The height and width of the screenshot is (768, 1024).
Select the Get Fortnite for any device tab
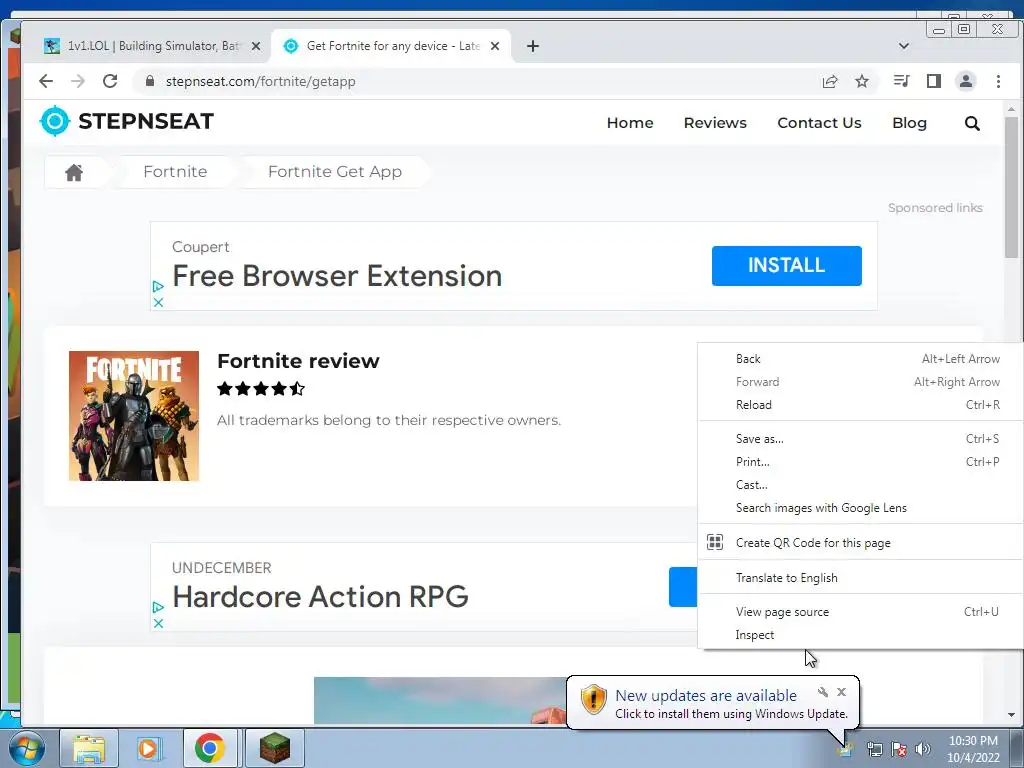pyautogui.click(x=390, y=46)
